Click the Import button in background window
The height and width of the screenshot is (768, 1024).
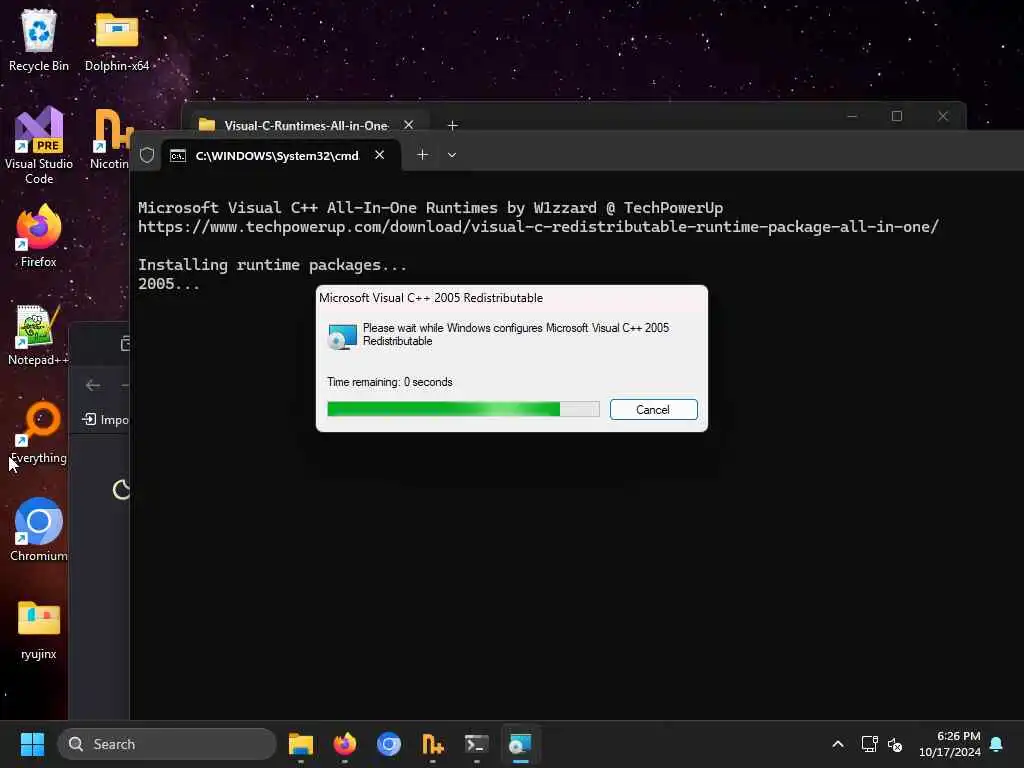click(x=104, y=419)
